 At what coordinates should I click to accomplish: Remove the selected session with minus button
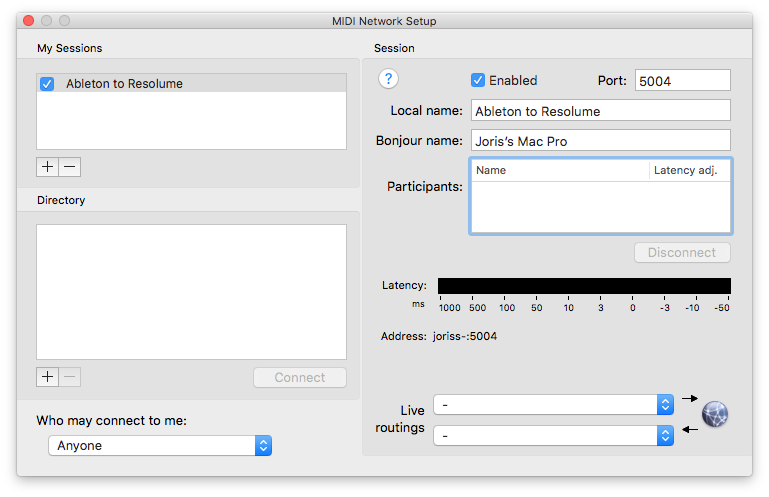point(70,167)
